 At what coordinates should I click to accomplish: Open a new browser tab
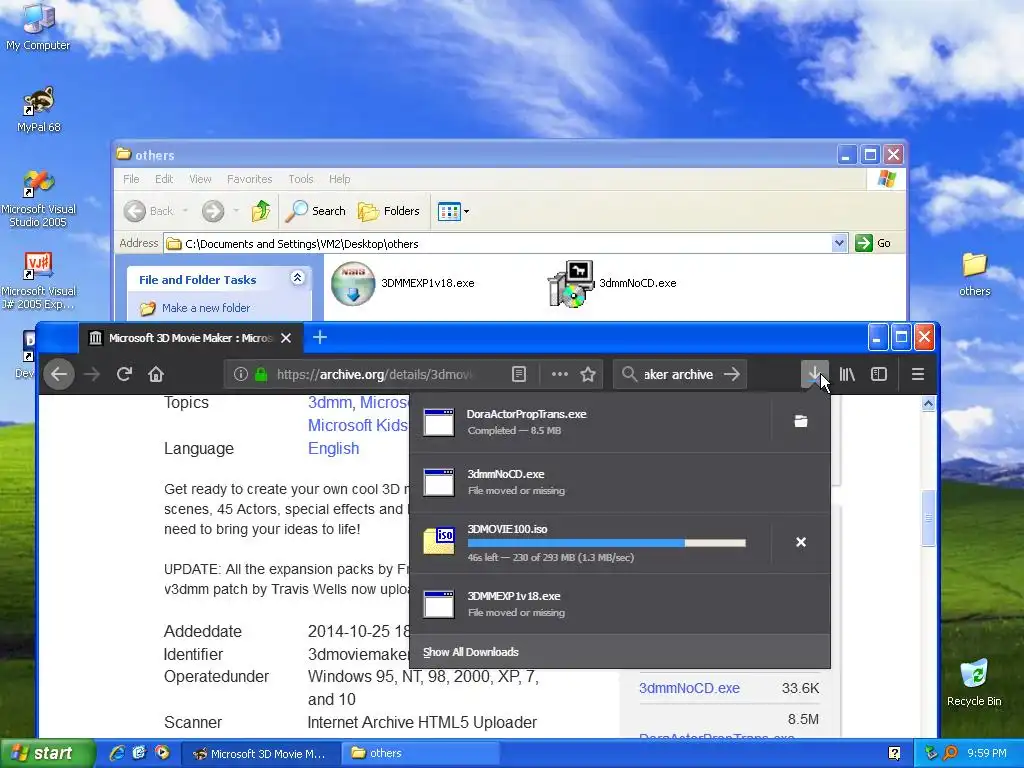319,338
